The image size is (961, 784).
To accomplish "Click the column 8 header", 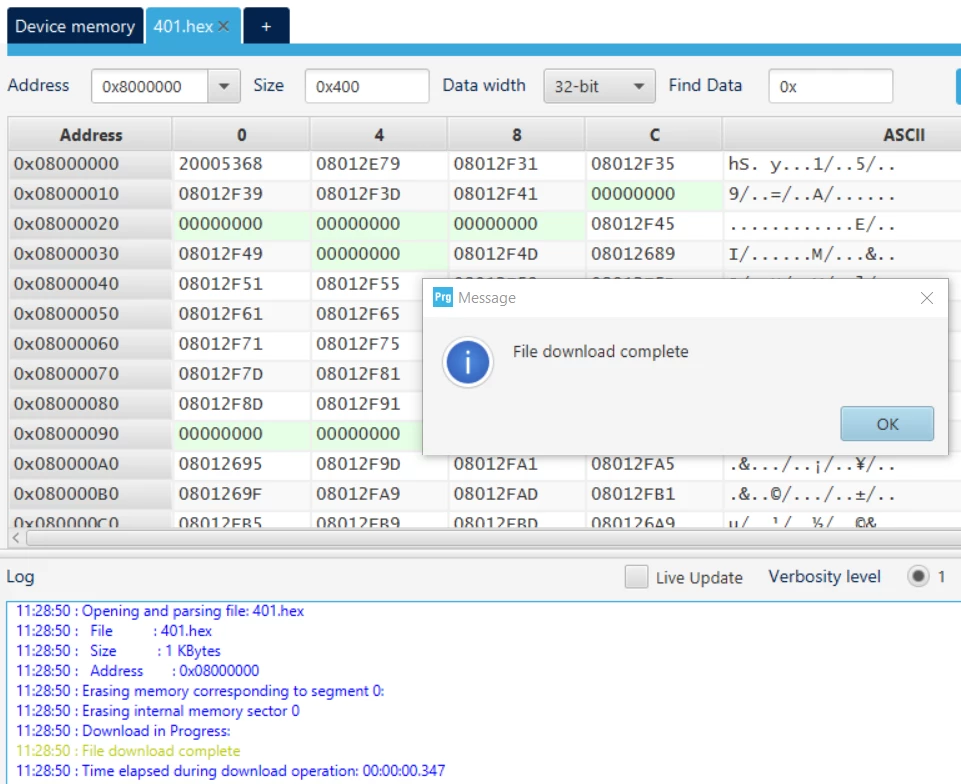I will 517,135.
